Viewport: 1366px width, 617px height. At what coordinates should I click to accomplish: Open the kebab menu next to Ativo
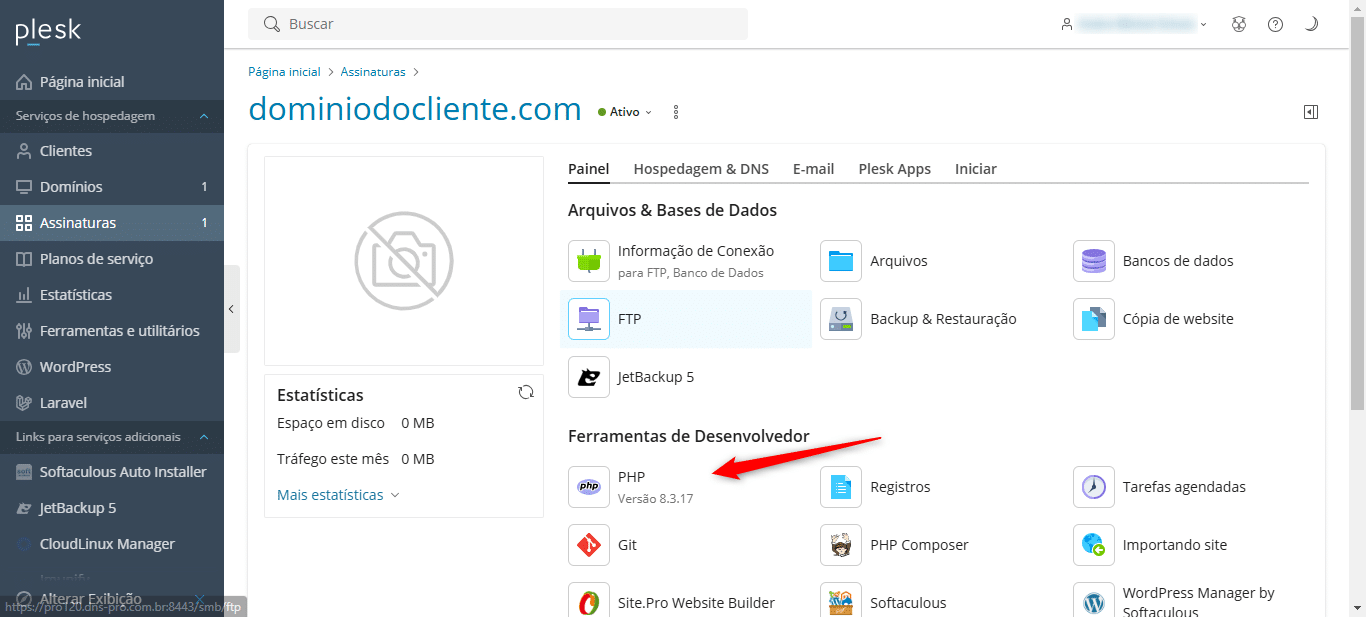coord(676,112)
